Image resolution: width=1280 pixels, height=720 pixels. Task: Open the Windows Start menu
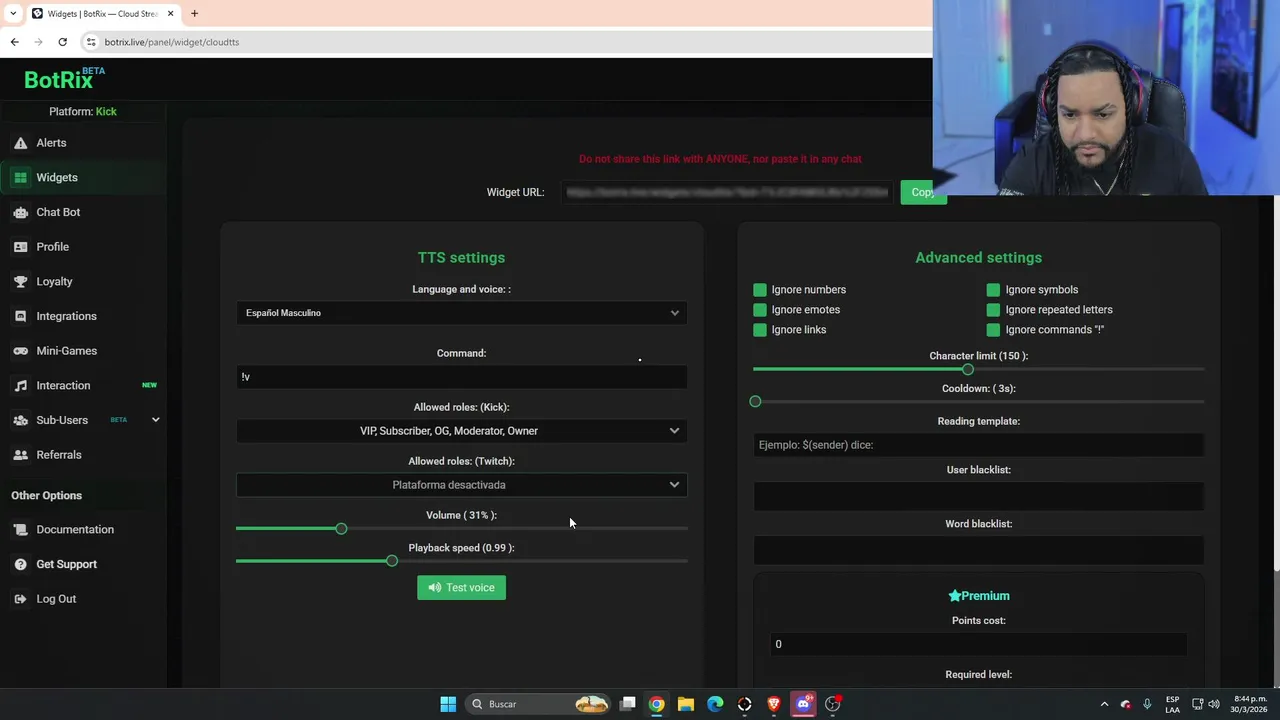click(448, 704)
